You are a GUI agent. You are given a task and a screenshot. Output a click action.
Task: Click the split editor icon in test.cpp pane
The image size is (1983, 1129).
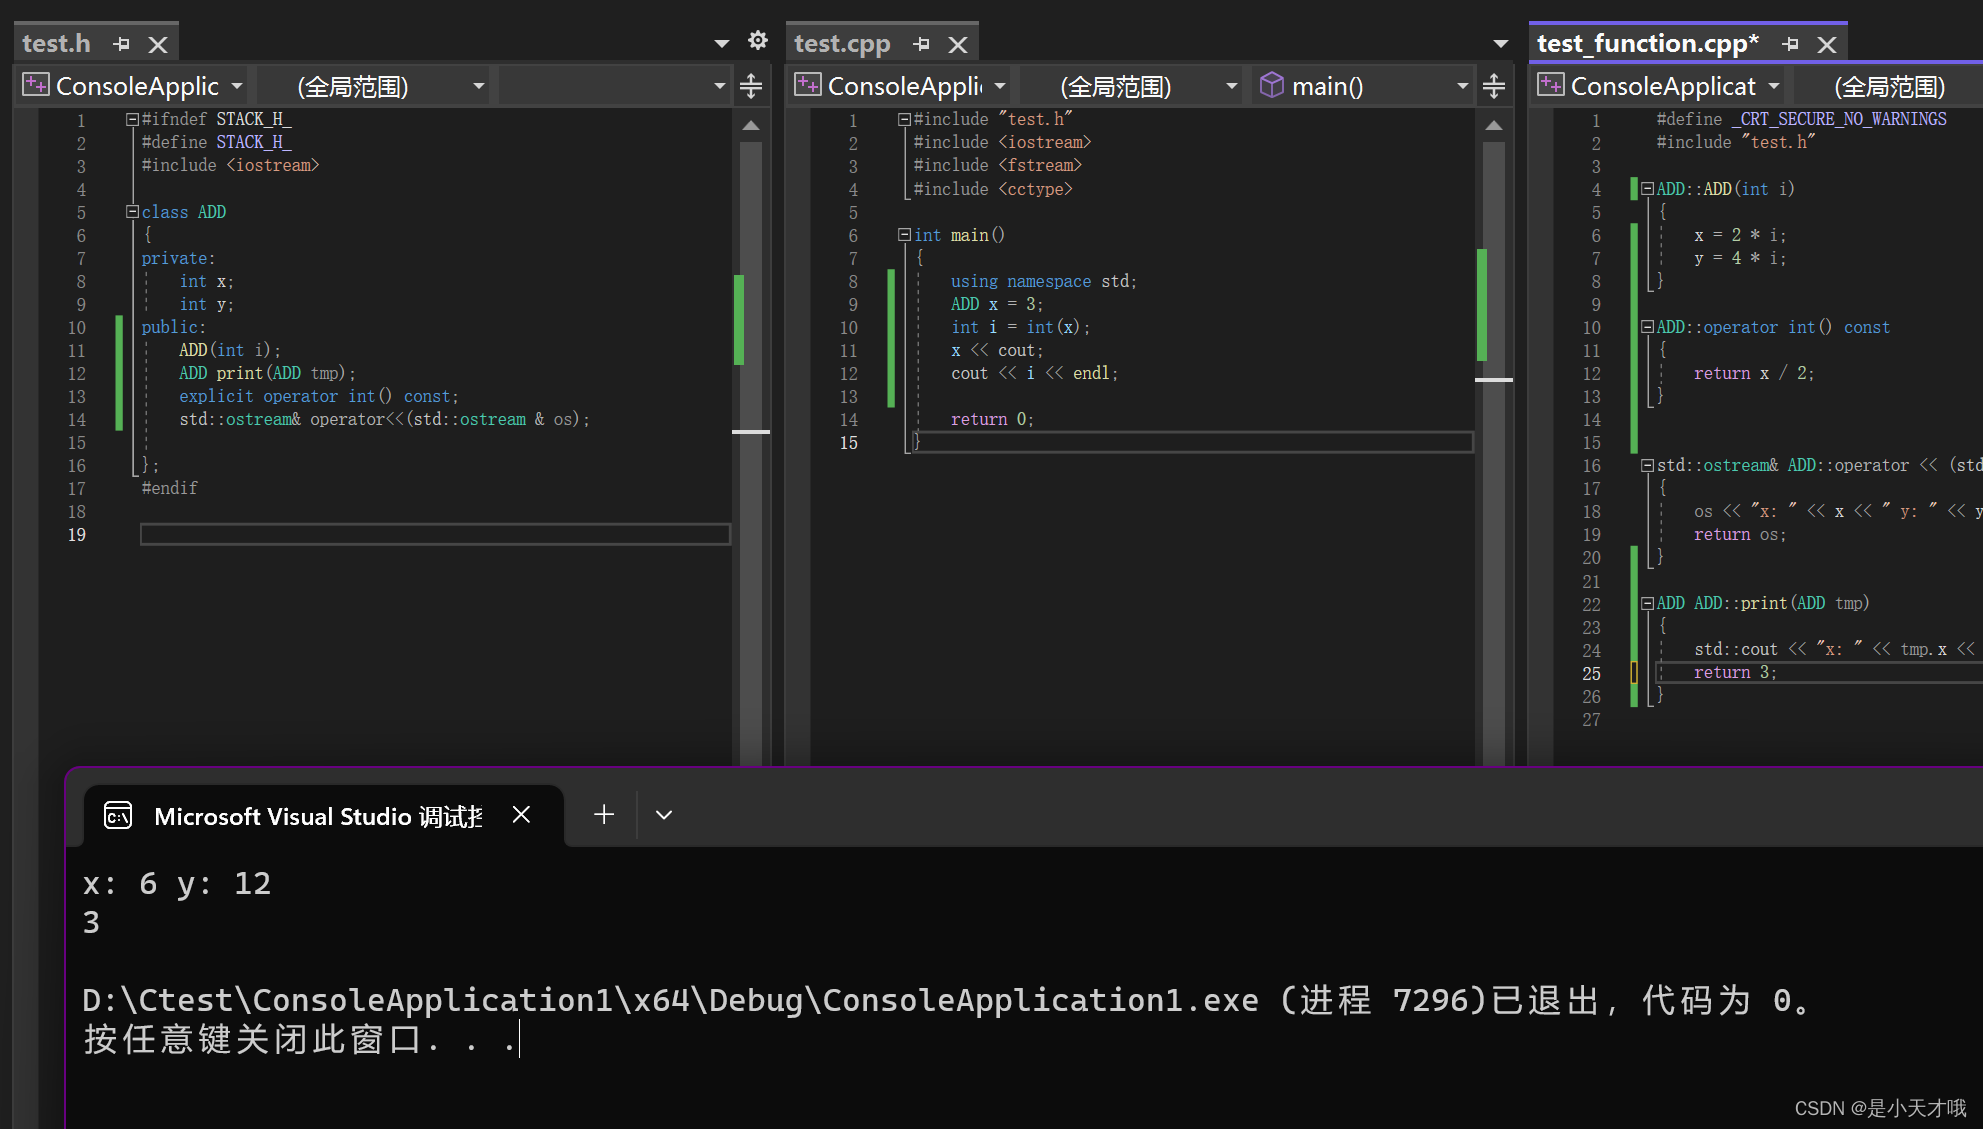pos(1494,85)
